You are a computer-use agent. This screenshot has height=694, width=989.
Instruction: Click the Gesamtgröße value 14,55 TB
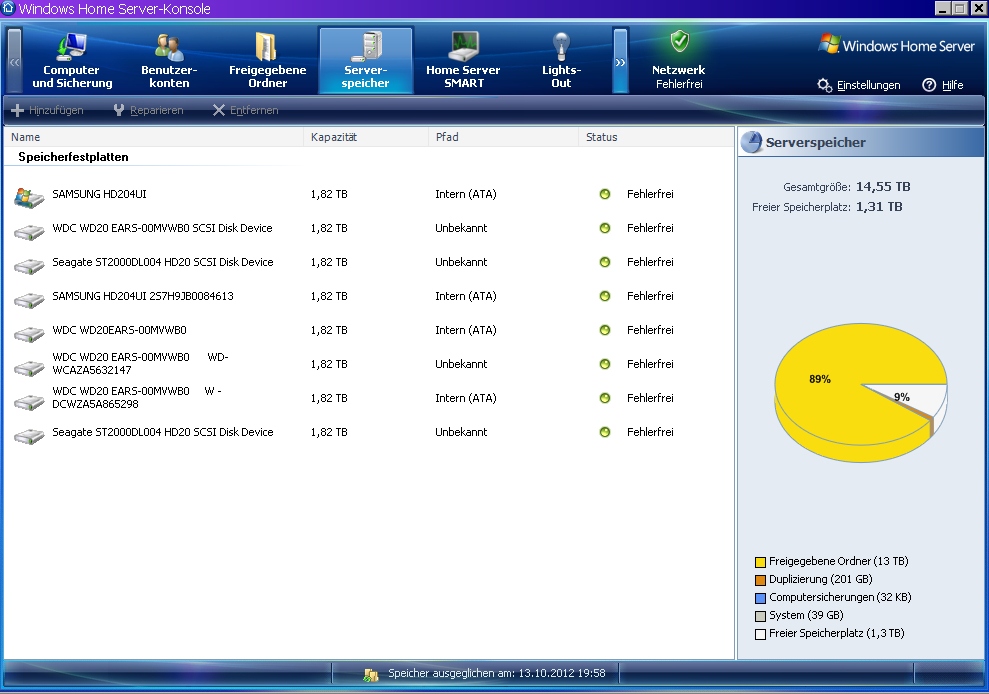click(x=883, y=187)
